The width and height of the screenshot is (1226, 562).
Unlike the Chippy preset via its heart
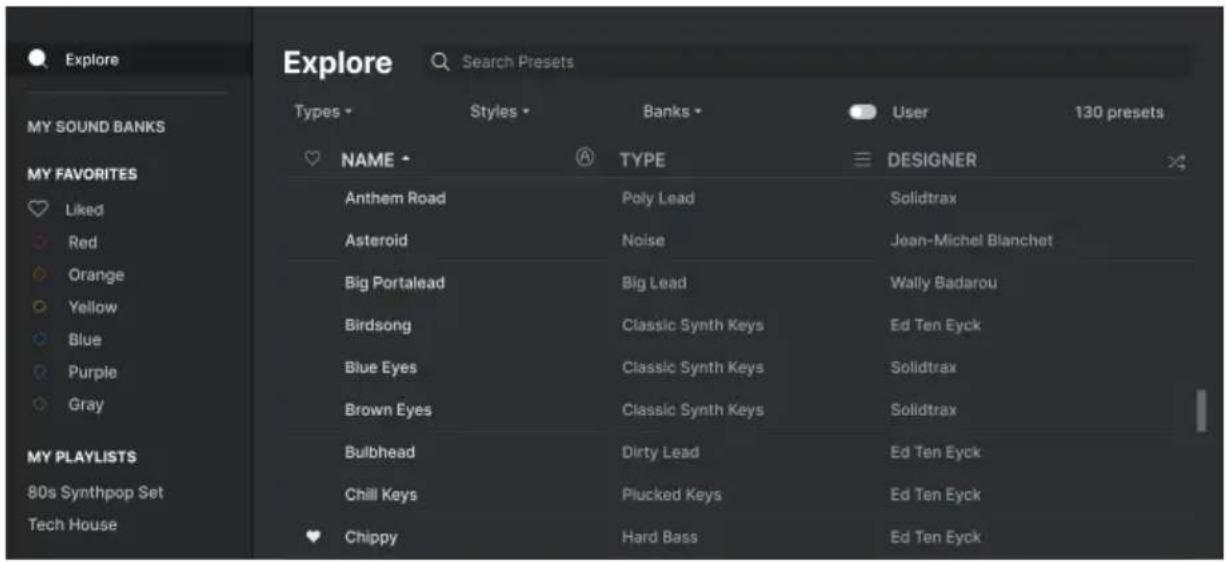pos(313,537)
